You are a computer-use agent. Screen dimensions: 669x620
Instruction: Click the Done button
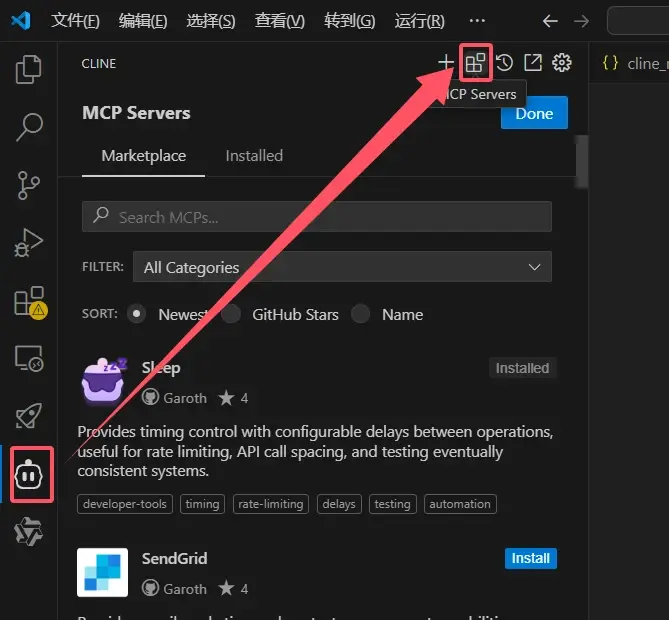point(534,113)
